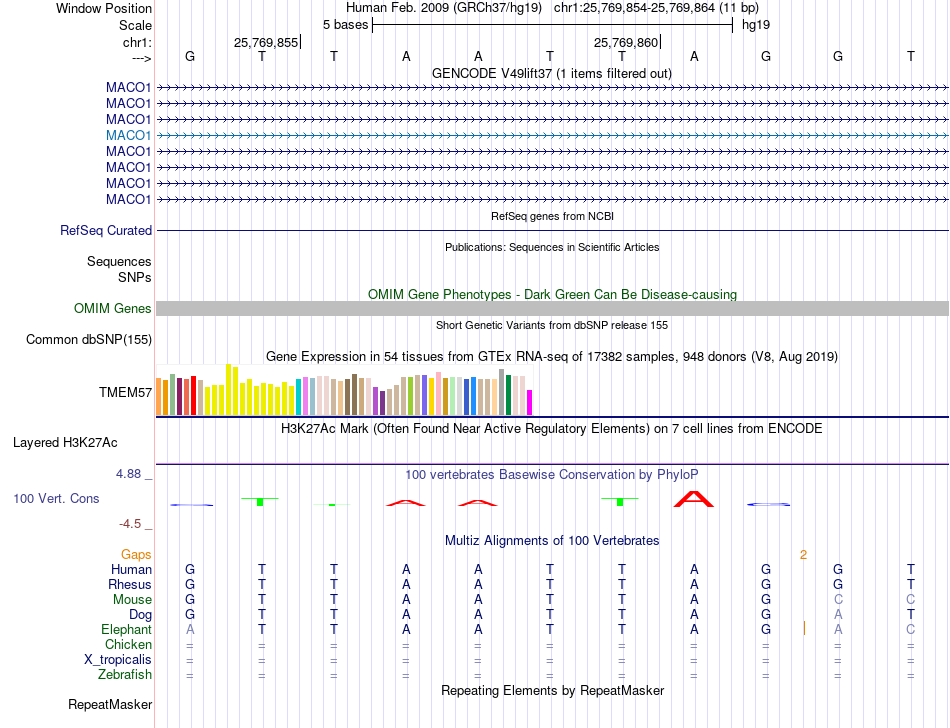Click the Layered H3K27Ac track label
950x728 pixels.
pyautogui.click(x=65, y=443)
